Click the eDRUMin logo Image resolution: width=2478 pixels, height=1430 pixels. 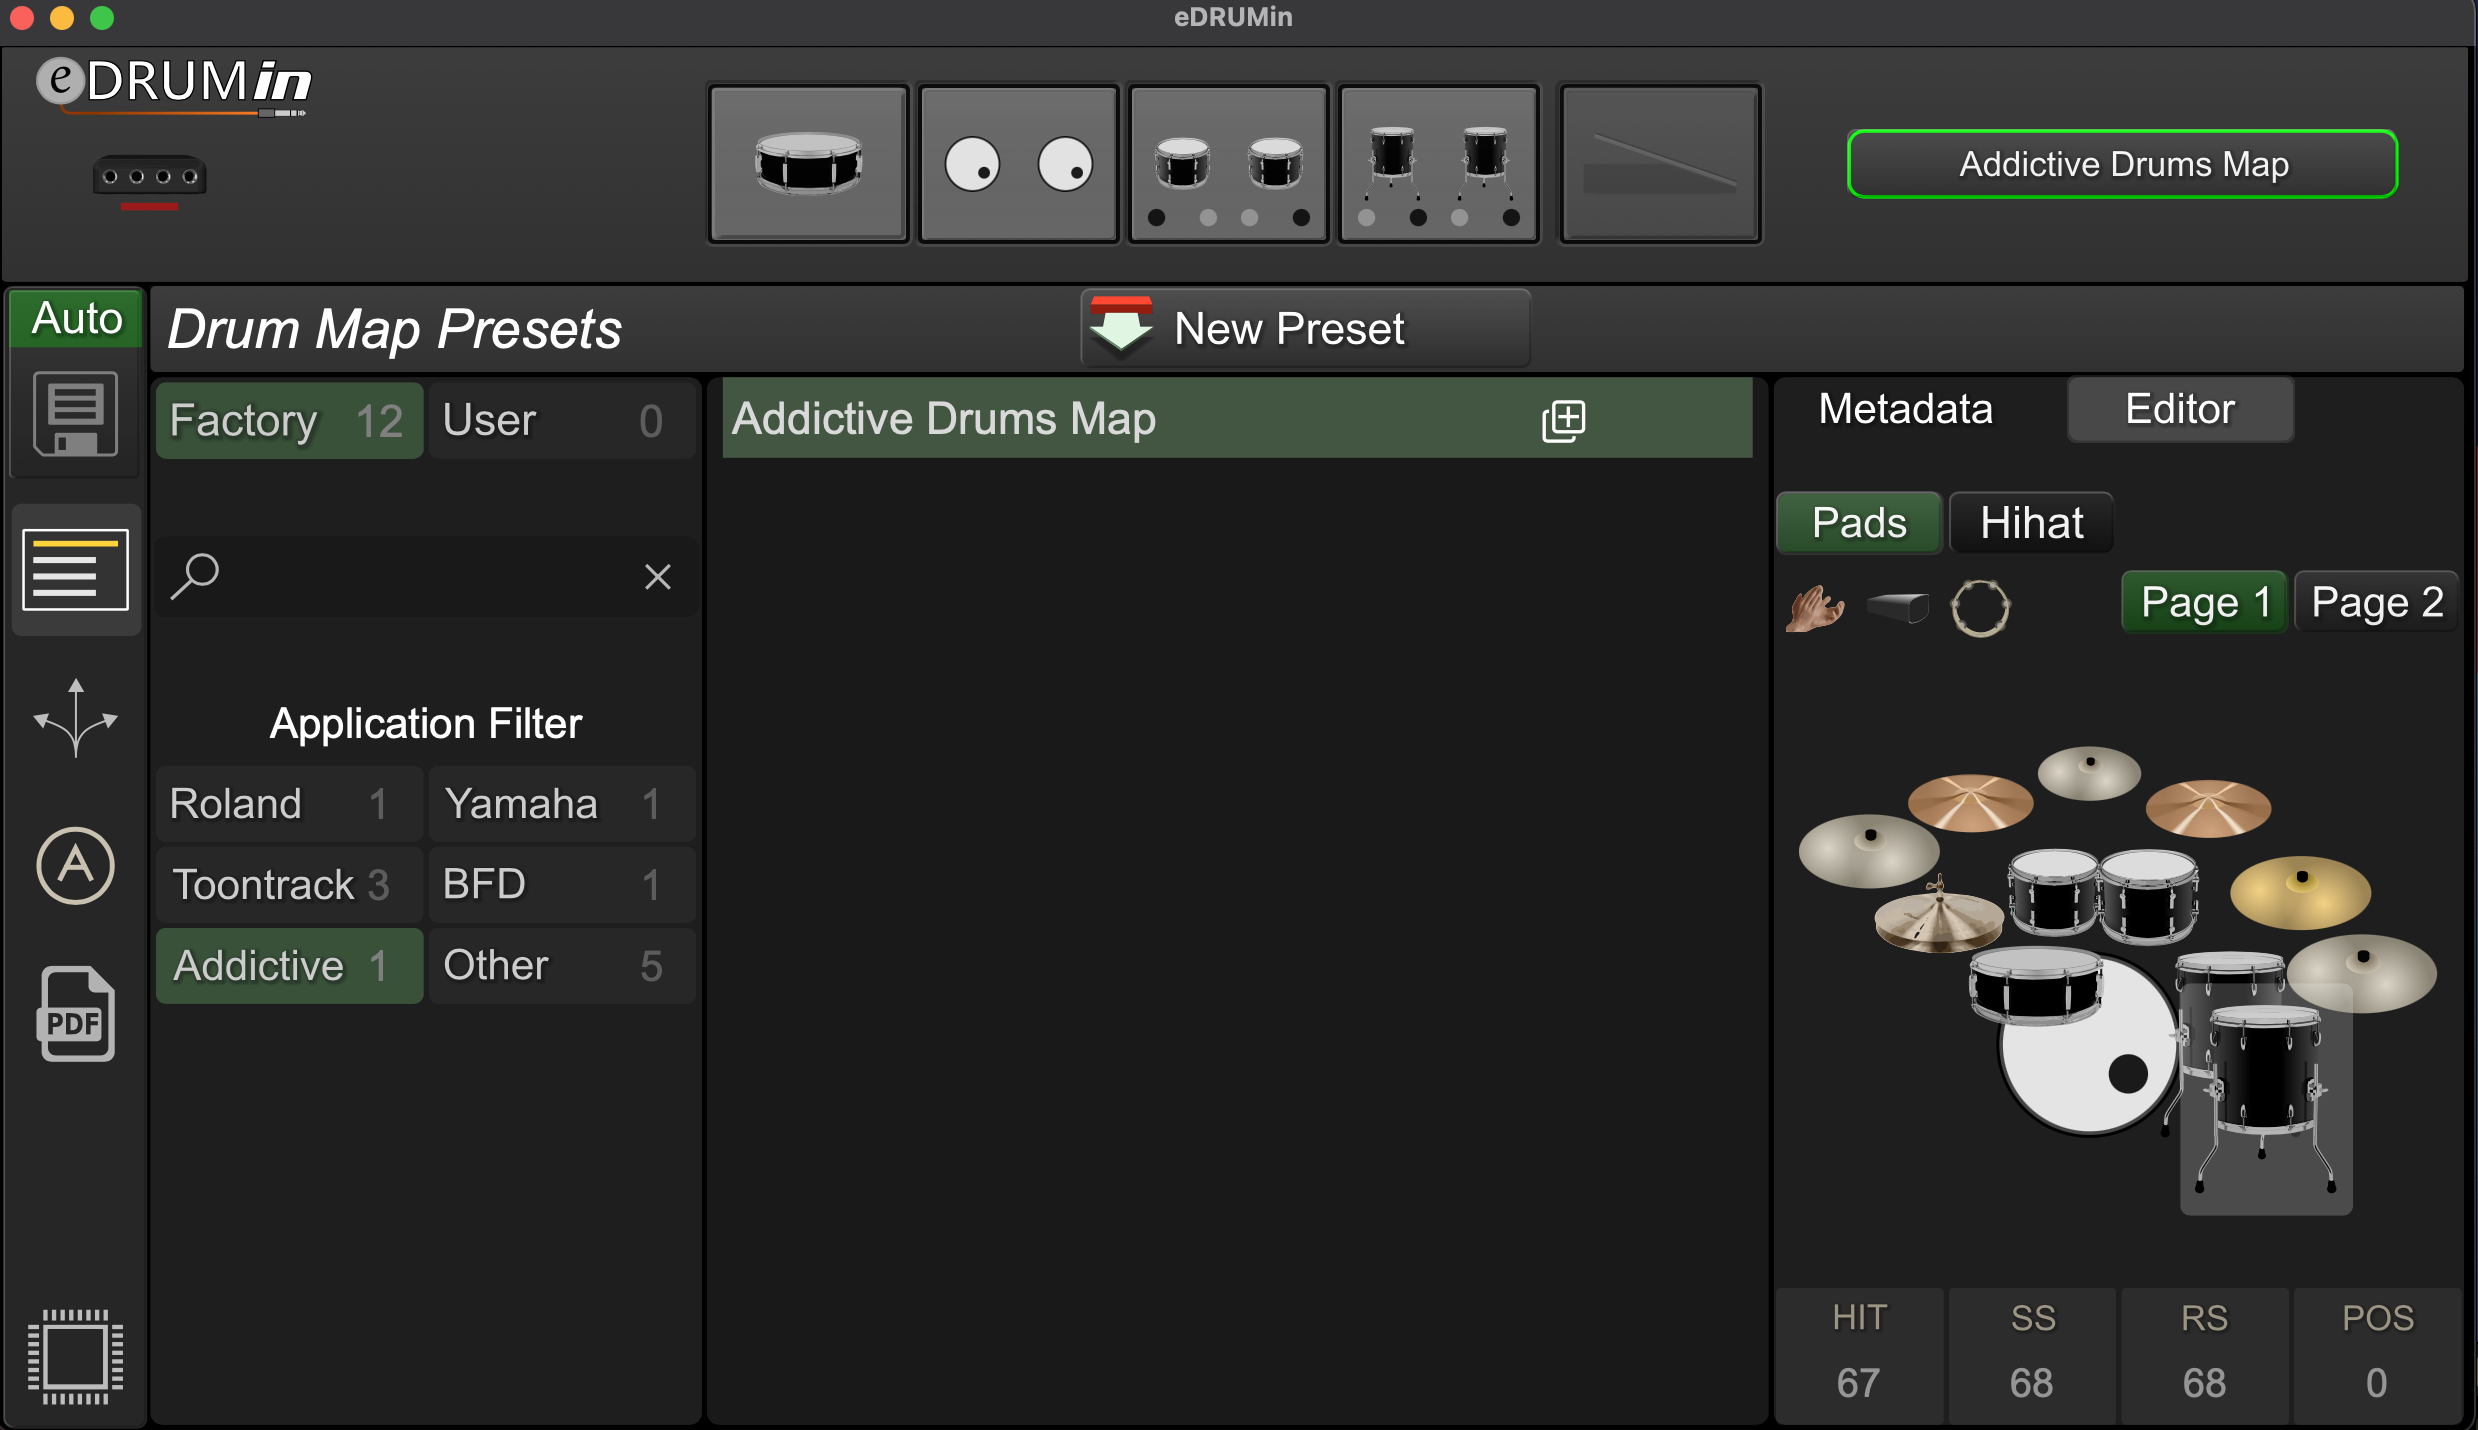pyautogui.click(x=174, y=86)
